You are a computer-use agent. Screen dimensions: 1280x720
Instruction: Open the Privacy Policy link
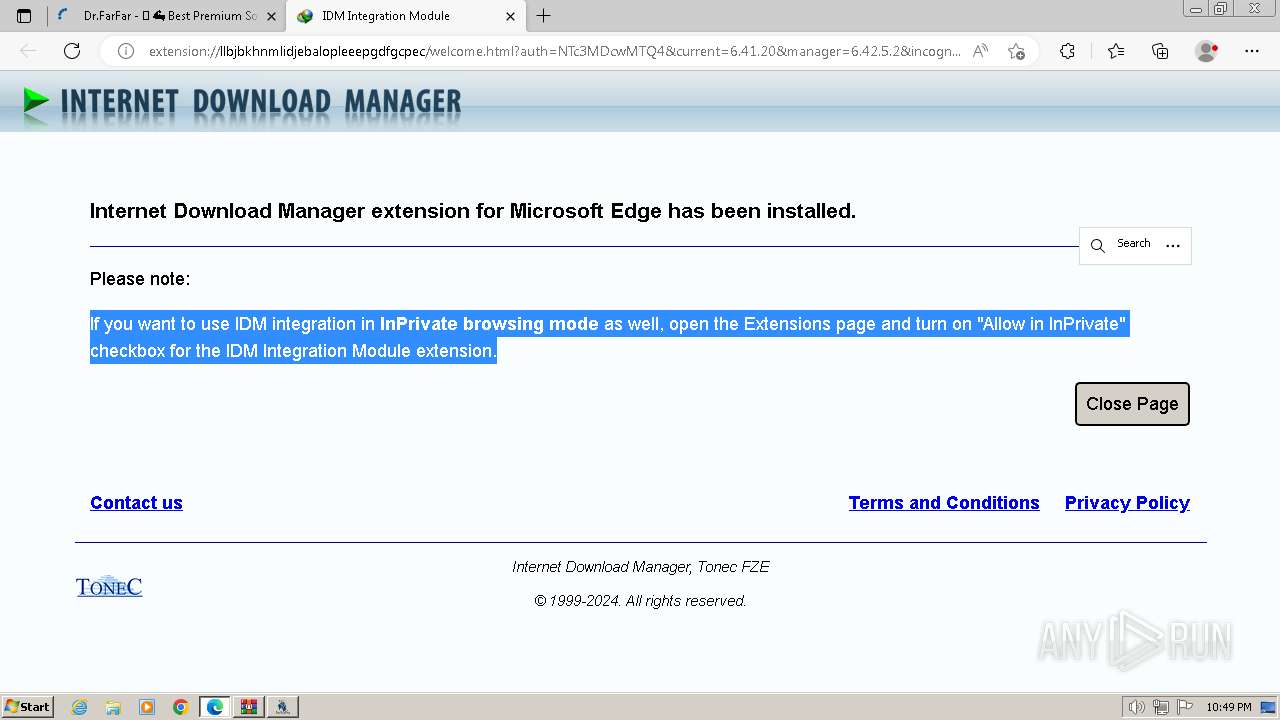[1127, 503]
